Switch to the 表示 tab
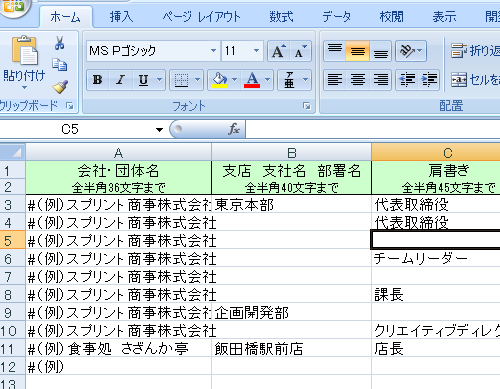The image size is (500, 389). (444, 17)
